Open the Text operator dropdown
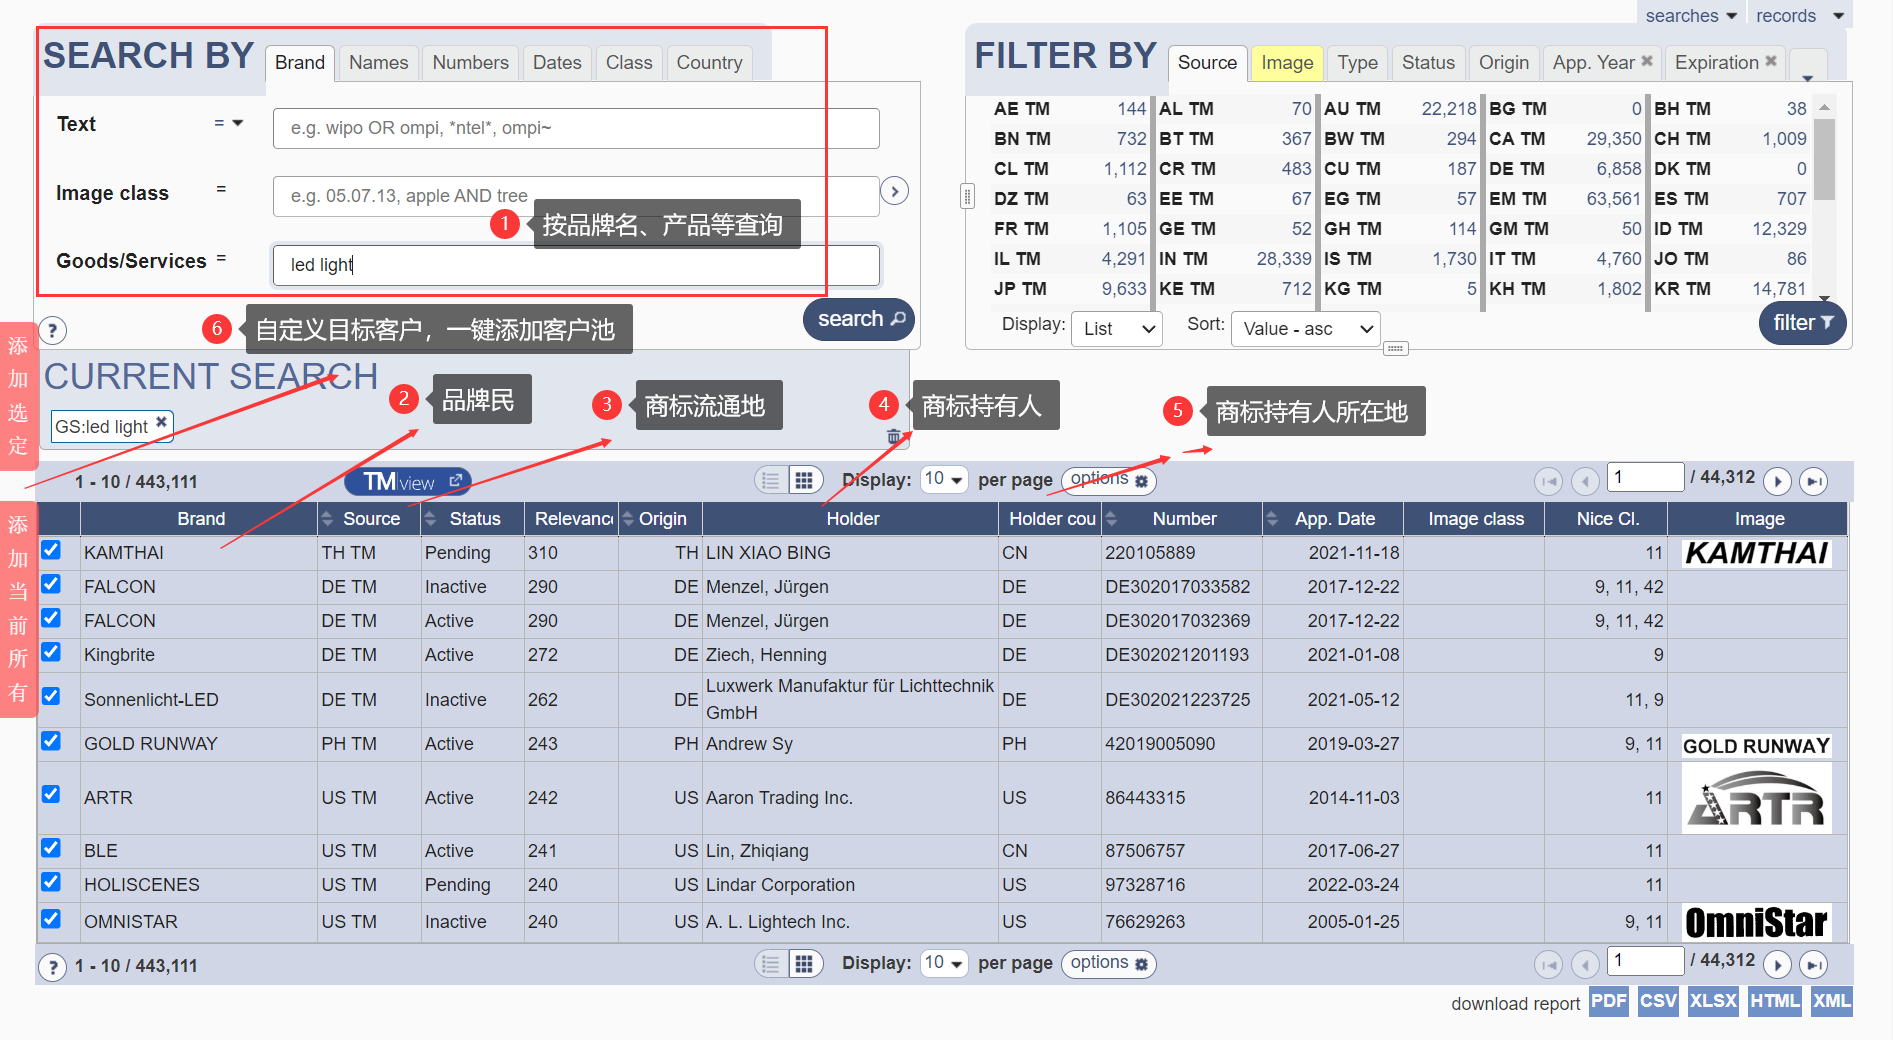 229,123
